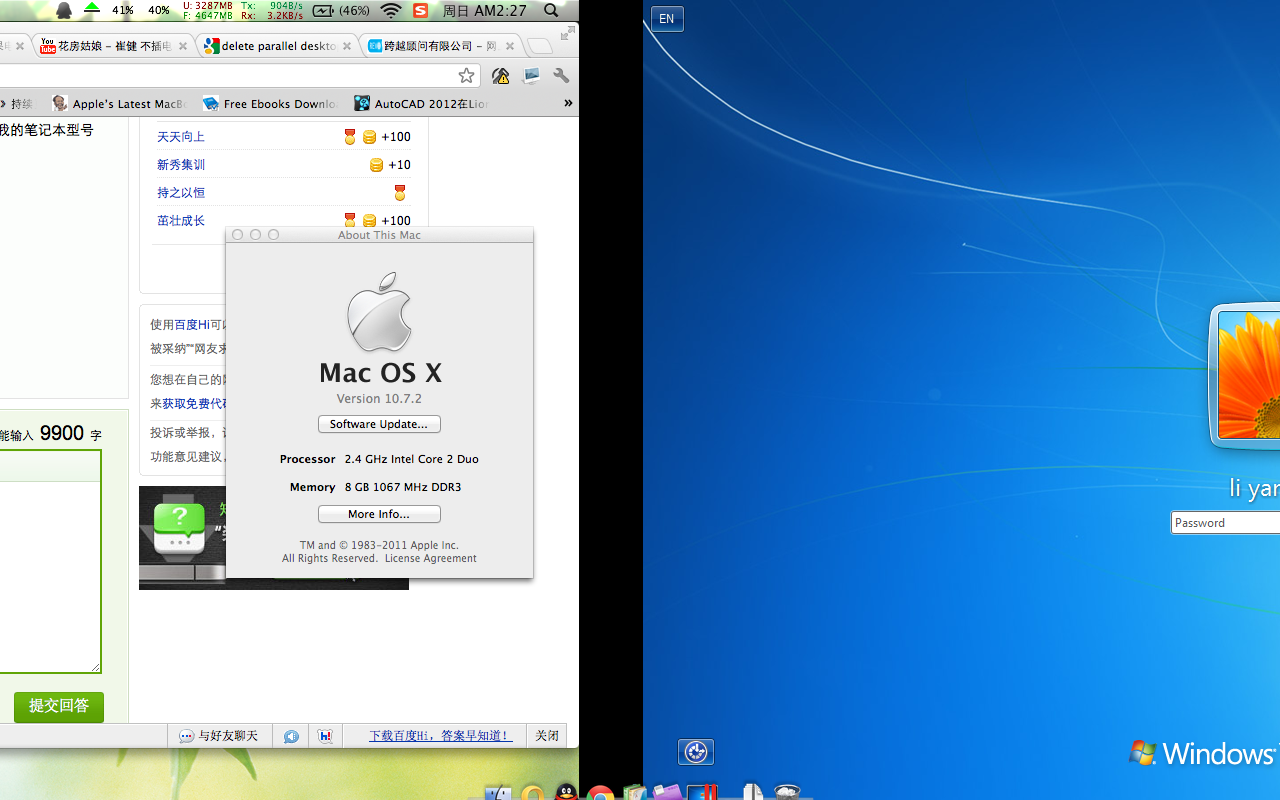The width and height of the screenshot is (1280, 800).
Task: Click the 百度Hi link in the page
Action: click(192, 324)
